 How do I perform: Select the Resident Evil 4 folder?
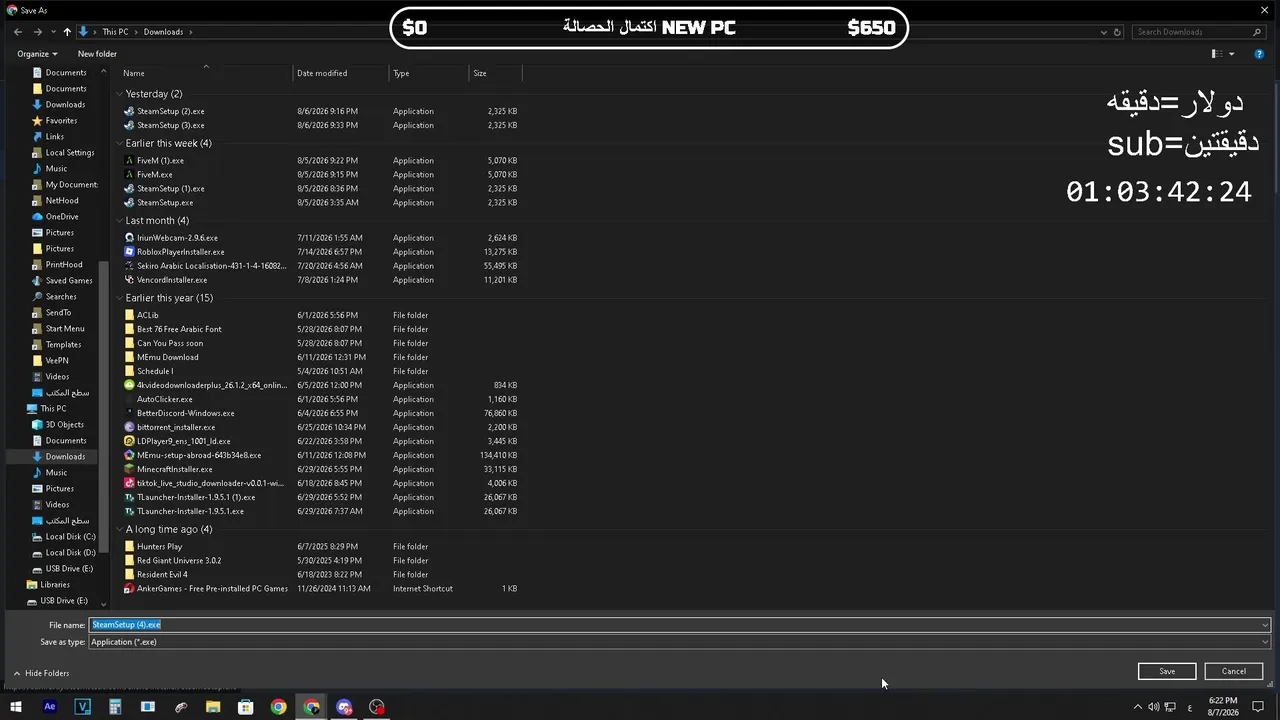(162, 575)
